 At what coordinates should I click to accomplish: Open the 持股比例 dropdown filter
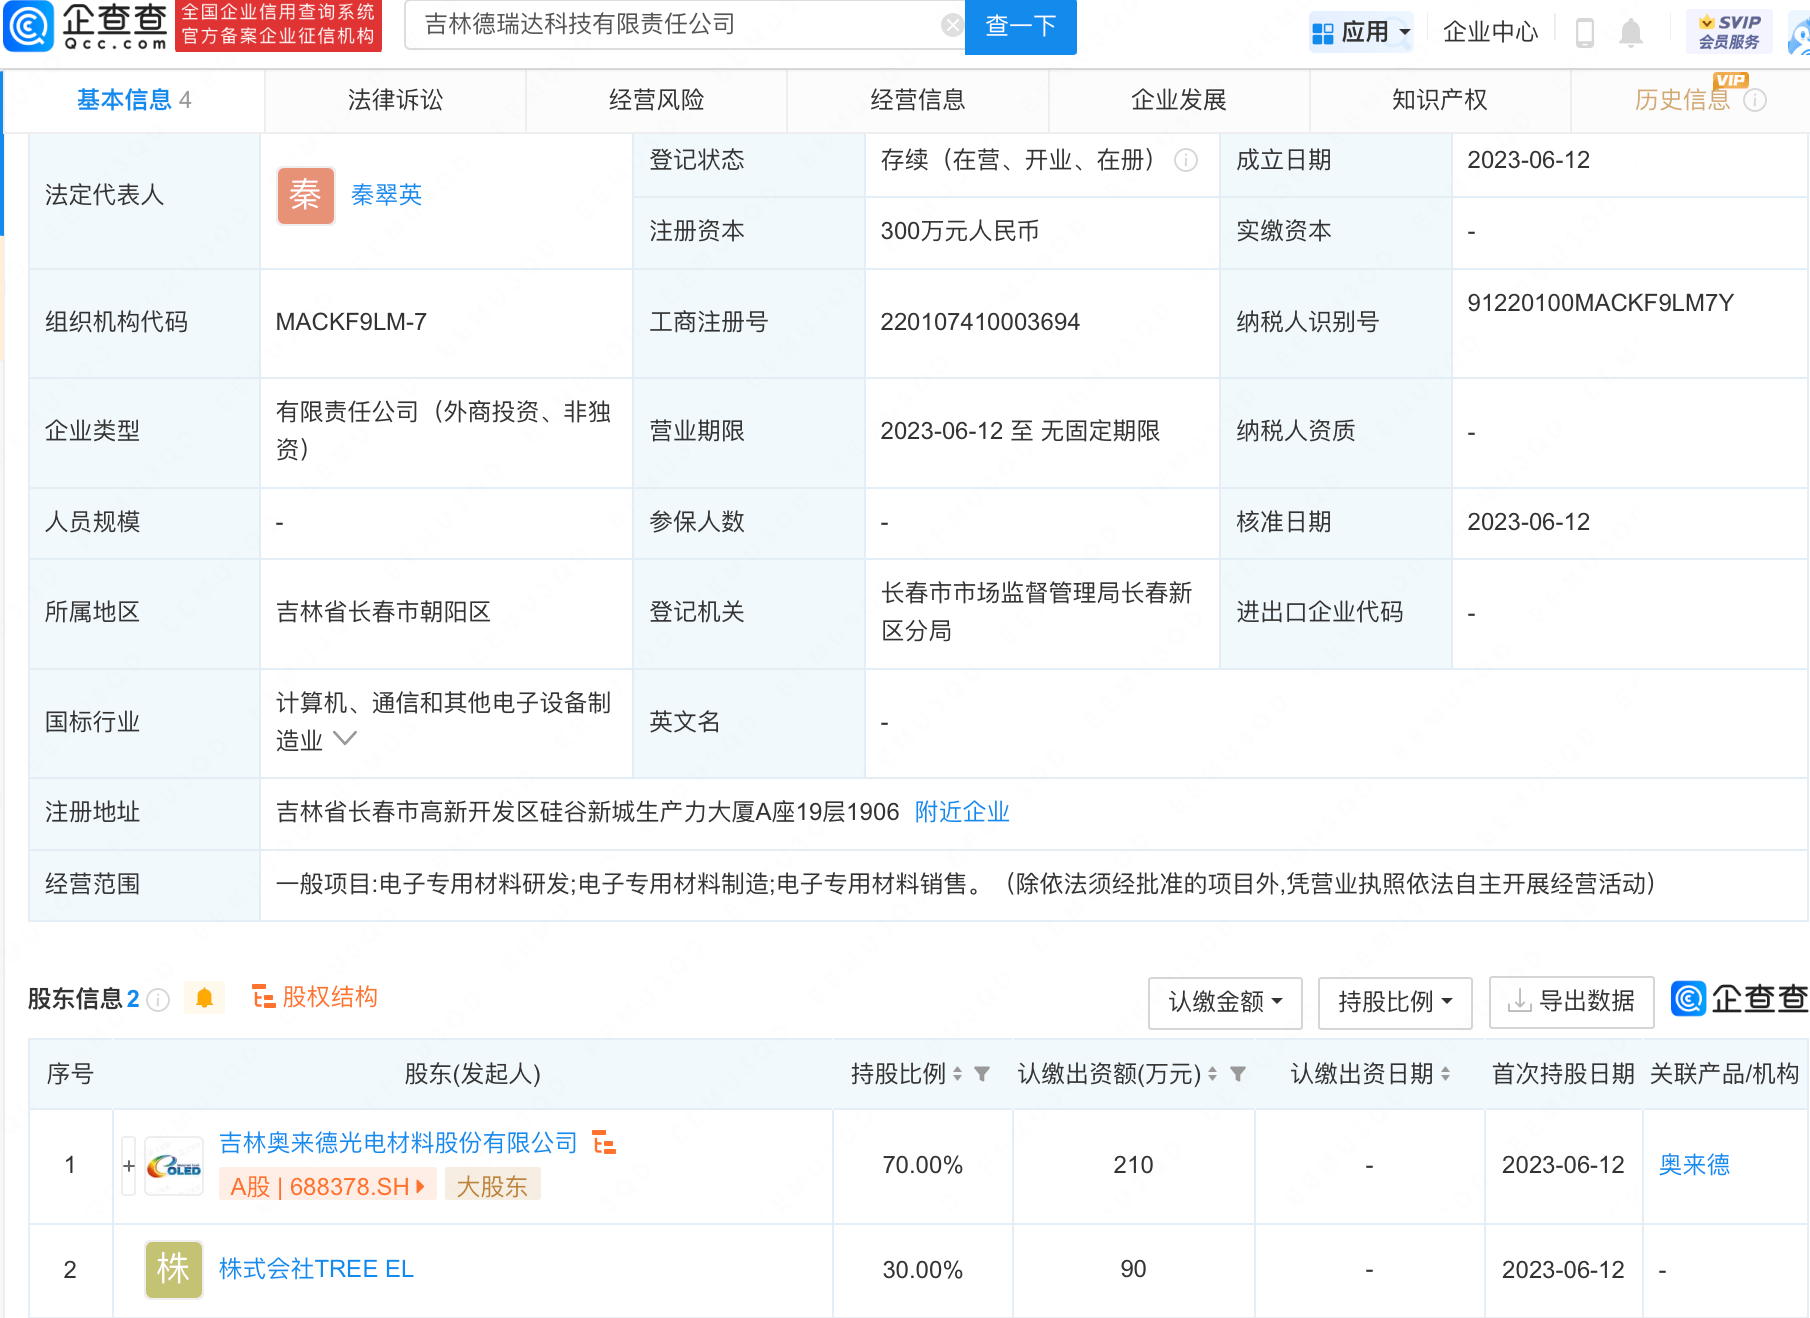(1395, 1002)
